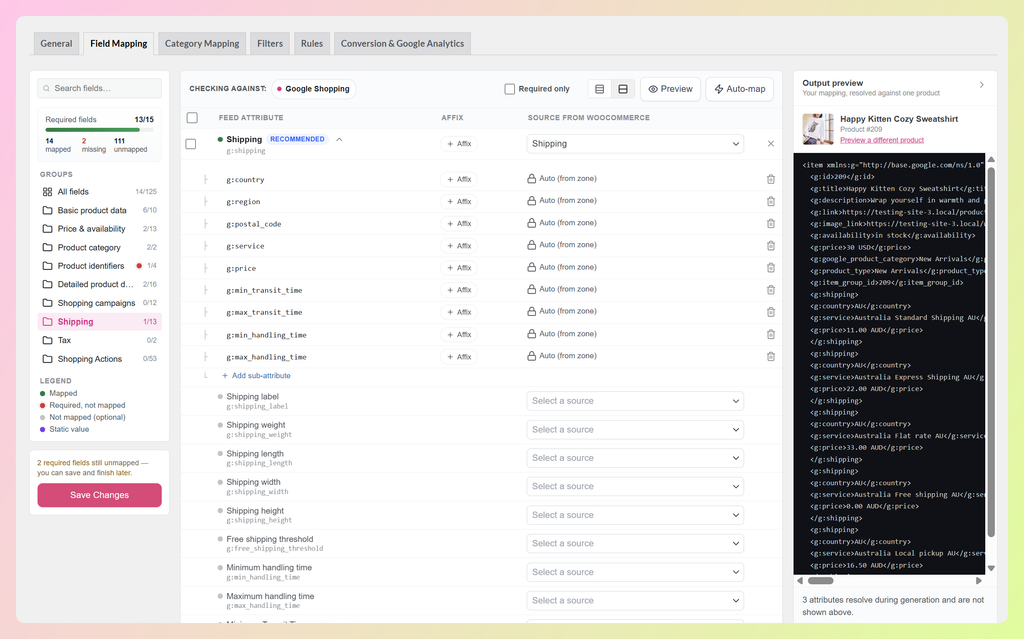
Task: Click the Happy Kitten sweatshirt thumbnail
Action: point(818,129)
